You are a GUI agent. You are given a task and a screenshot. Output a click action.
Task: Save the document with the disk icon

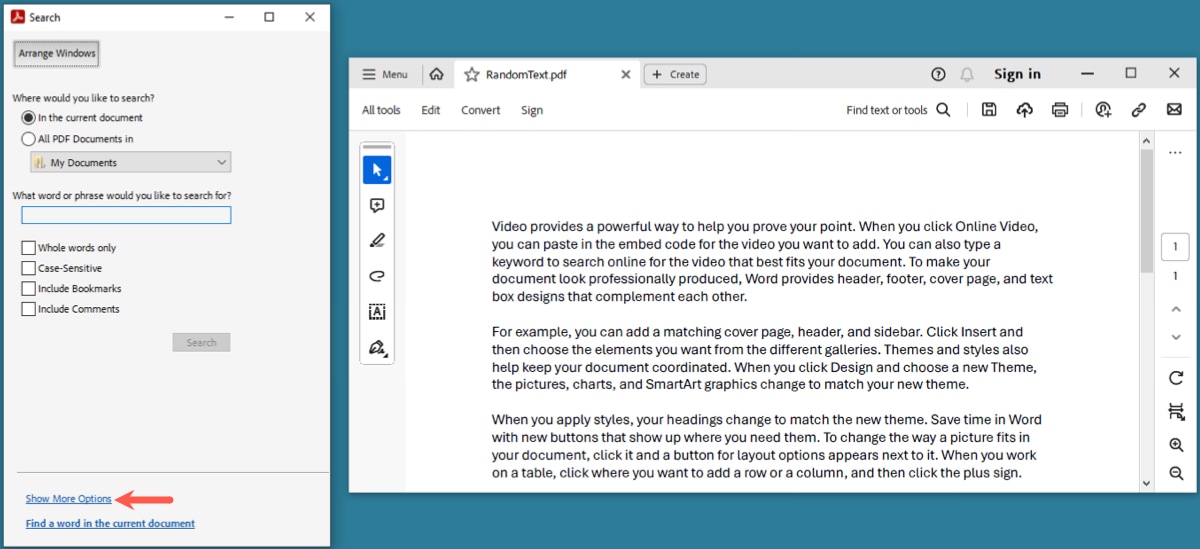click(989, 110)
